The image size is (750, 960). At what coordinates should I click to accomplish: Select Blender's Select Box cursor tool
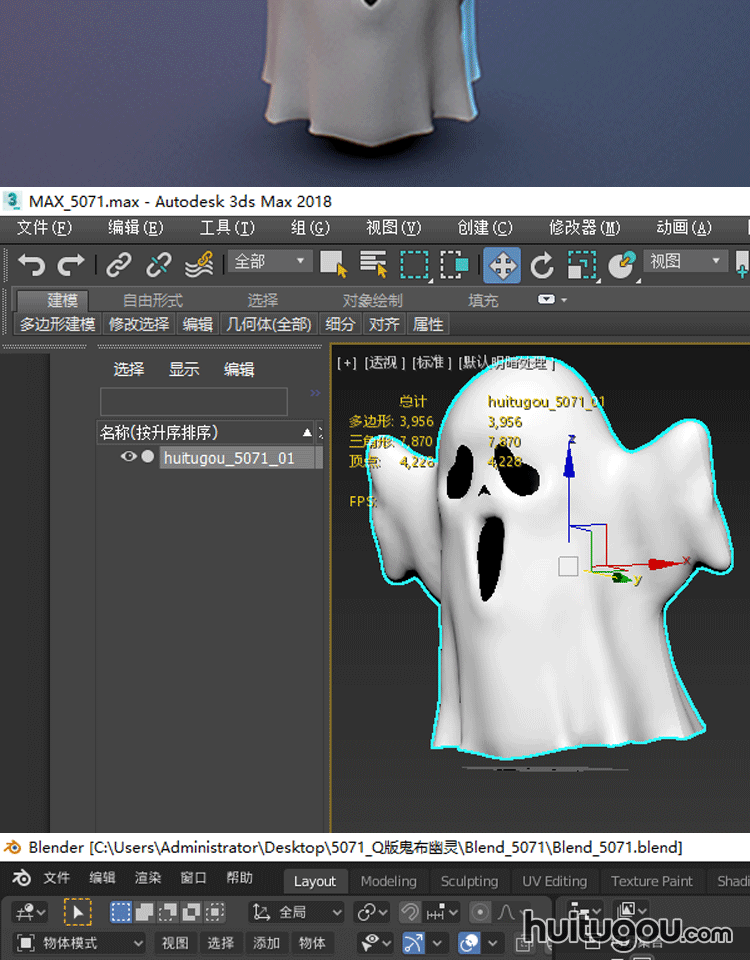77,912
